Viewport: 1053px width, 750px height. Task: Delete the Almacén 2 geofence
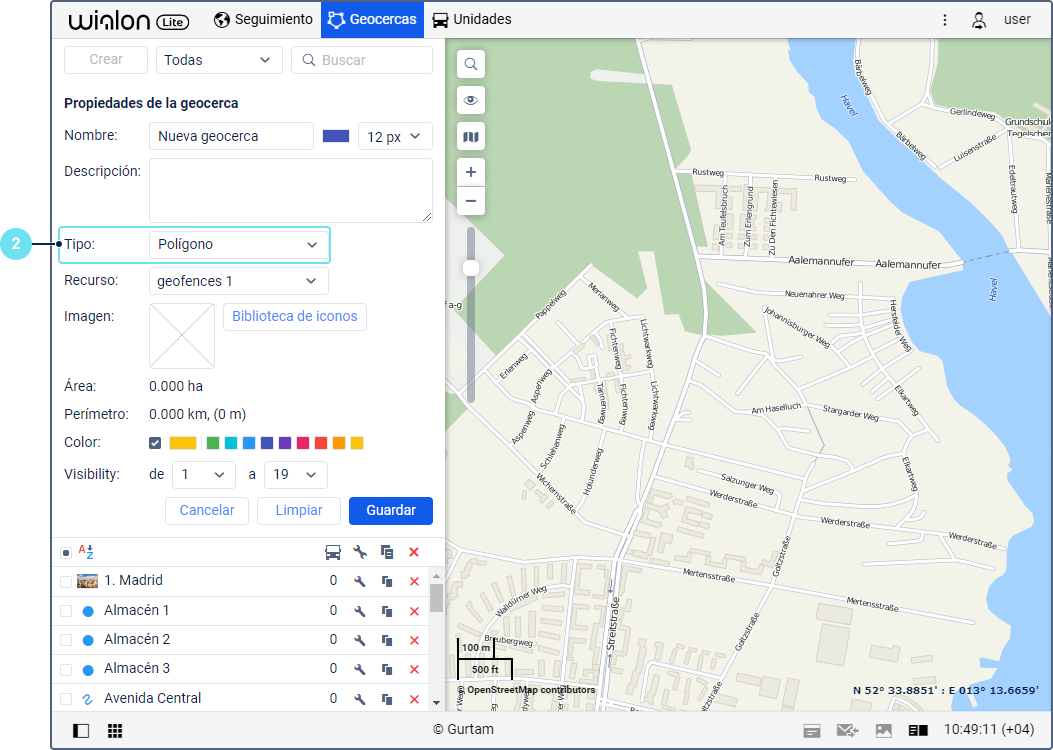tap(414, 640)
